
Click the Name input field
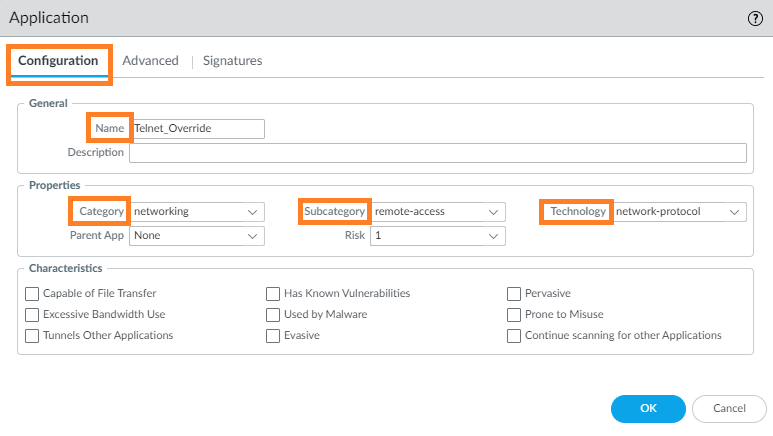tap(198, 128)
